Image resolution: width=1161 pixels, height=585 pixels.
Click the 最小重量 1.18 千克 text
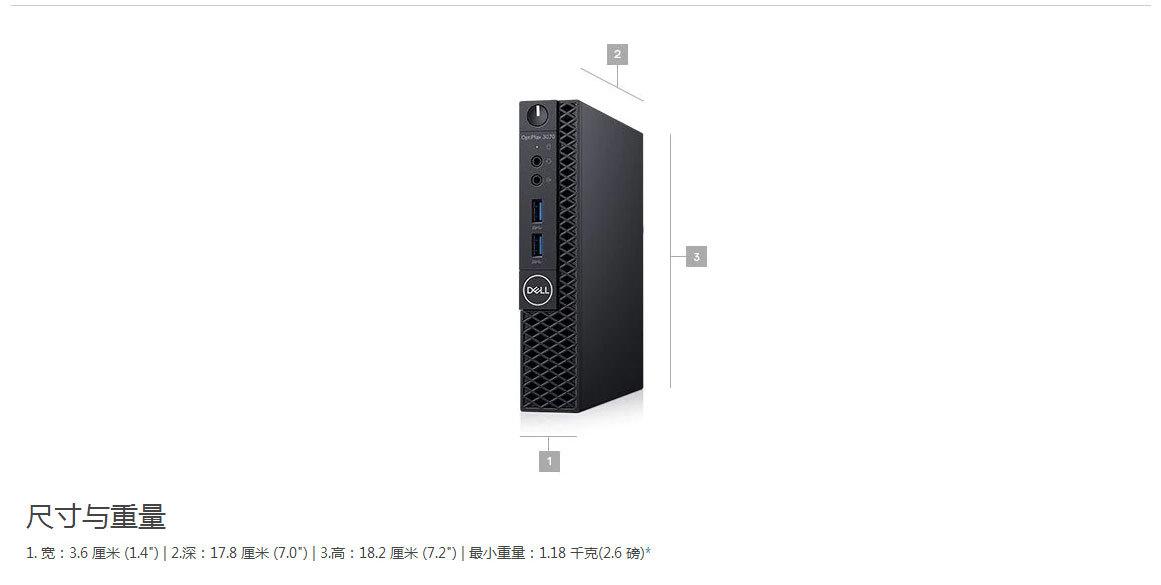coord(533,553)
